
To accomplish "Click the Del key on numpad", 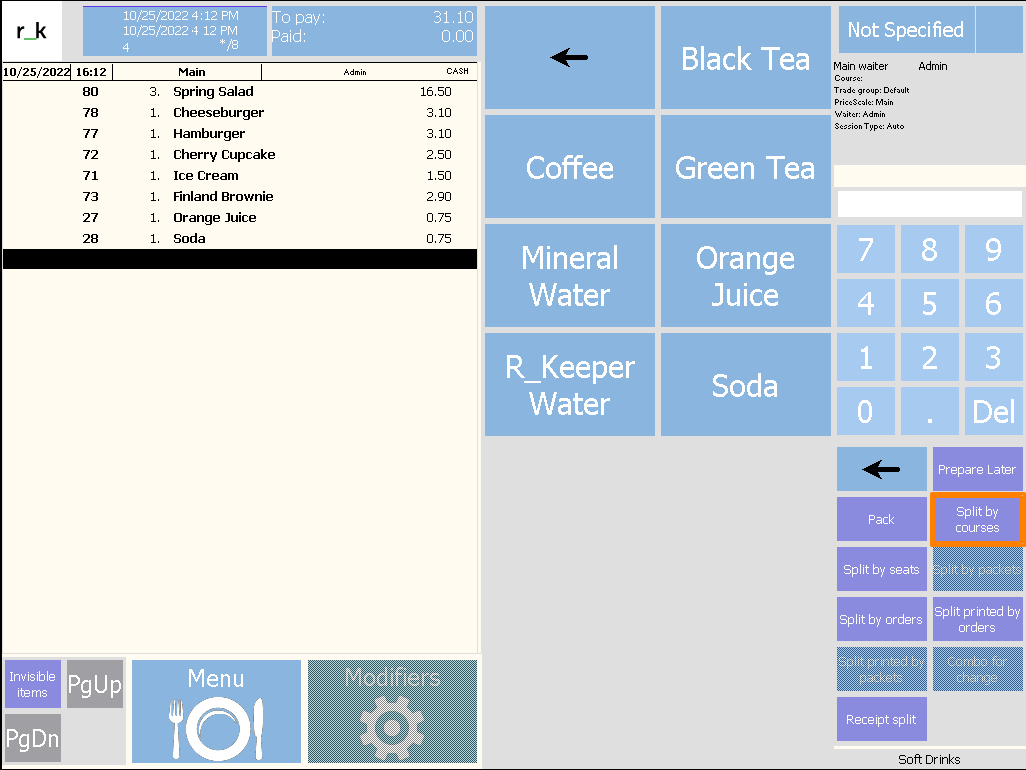I will (x=993, y=411).
